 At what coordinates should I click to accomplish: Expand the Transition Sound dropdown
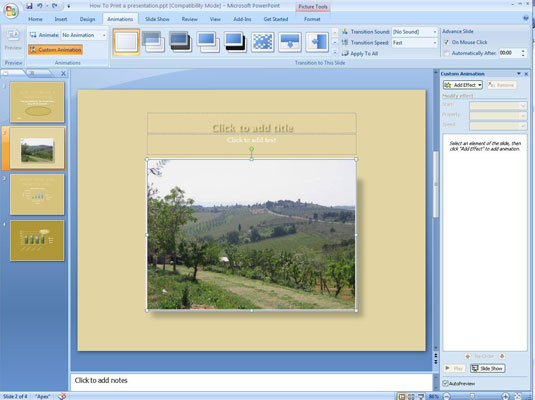(x=415, y=32)
